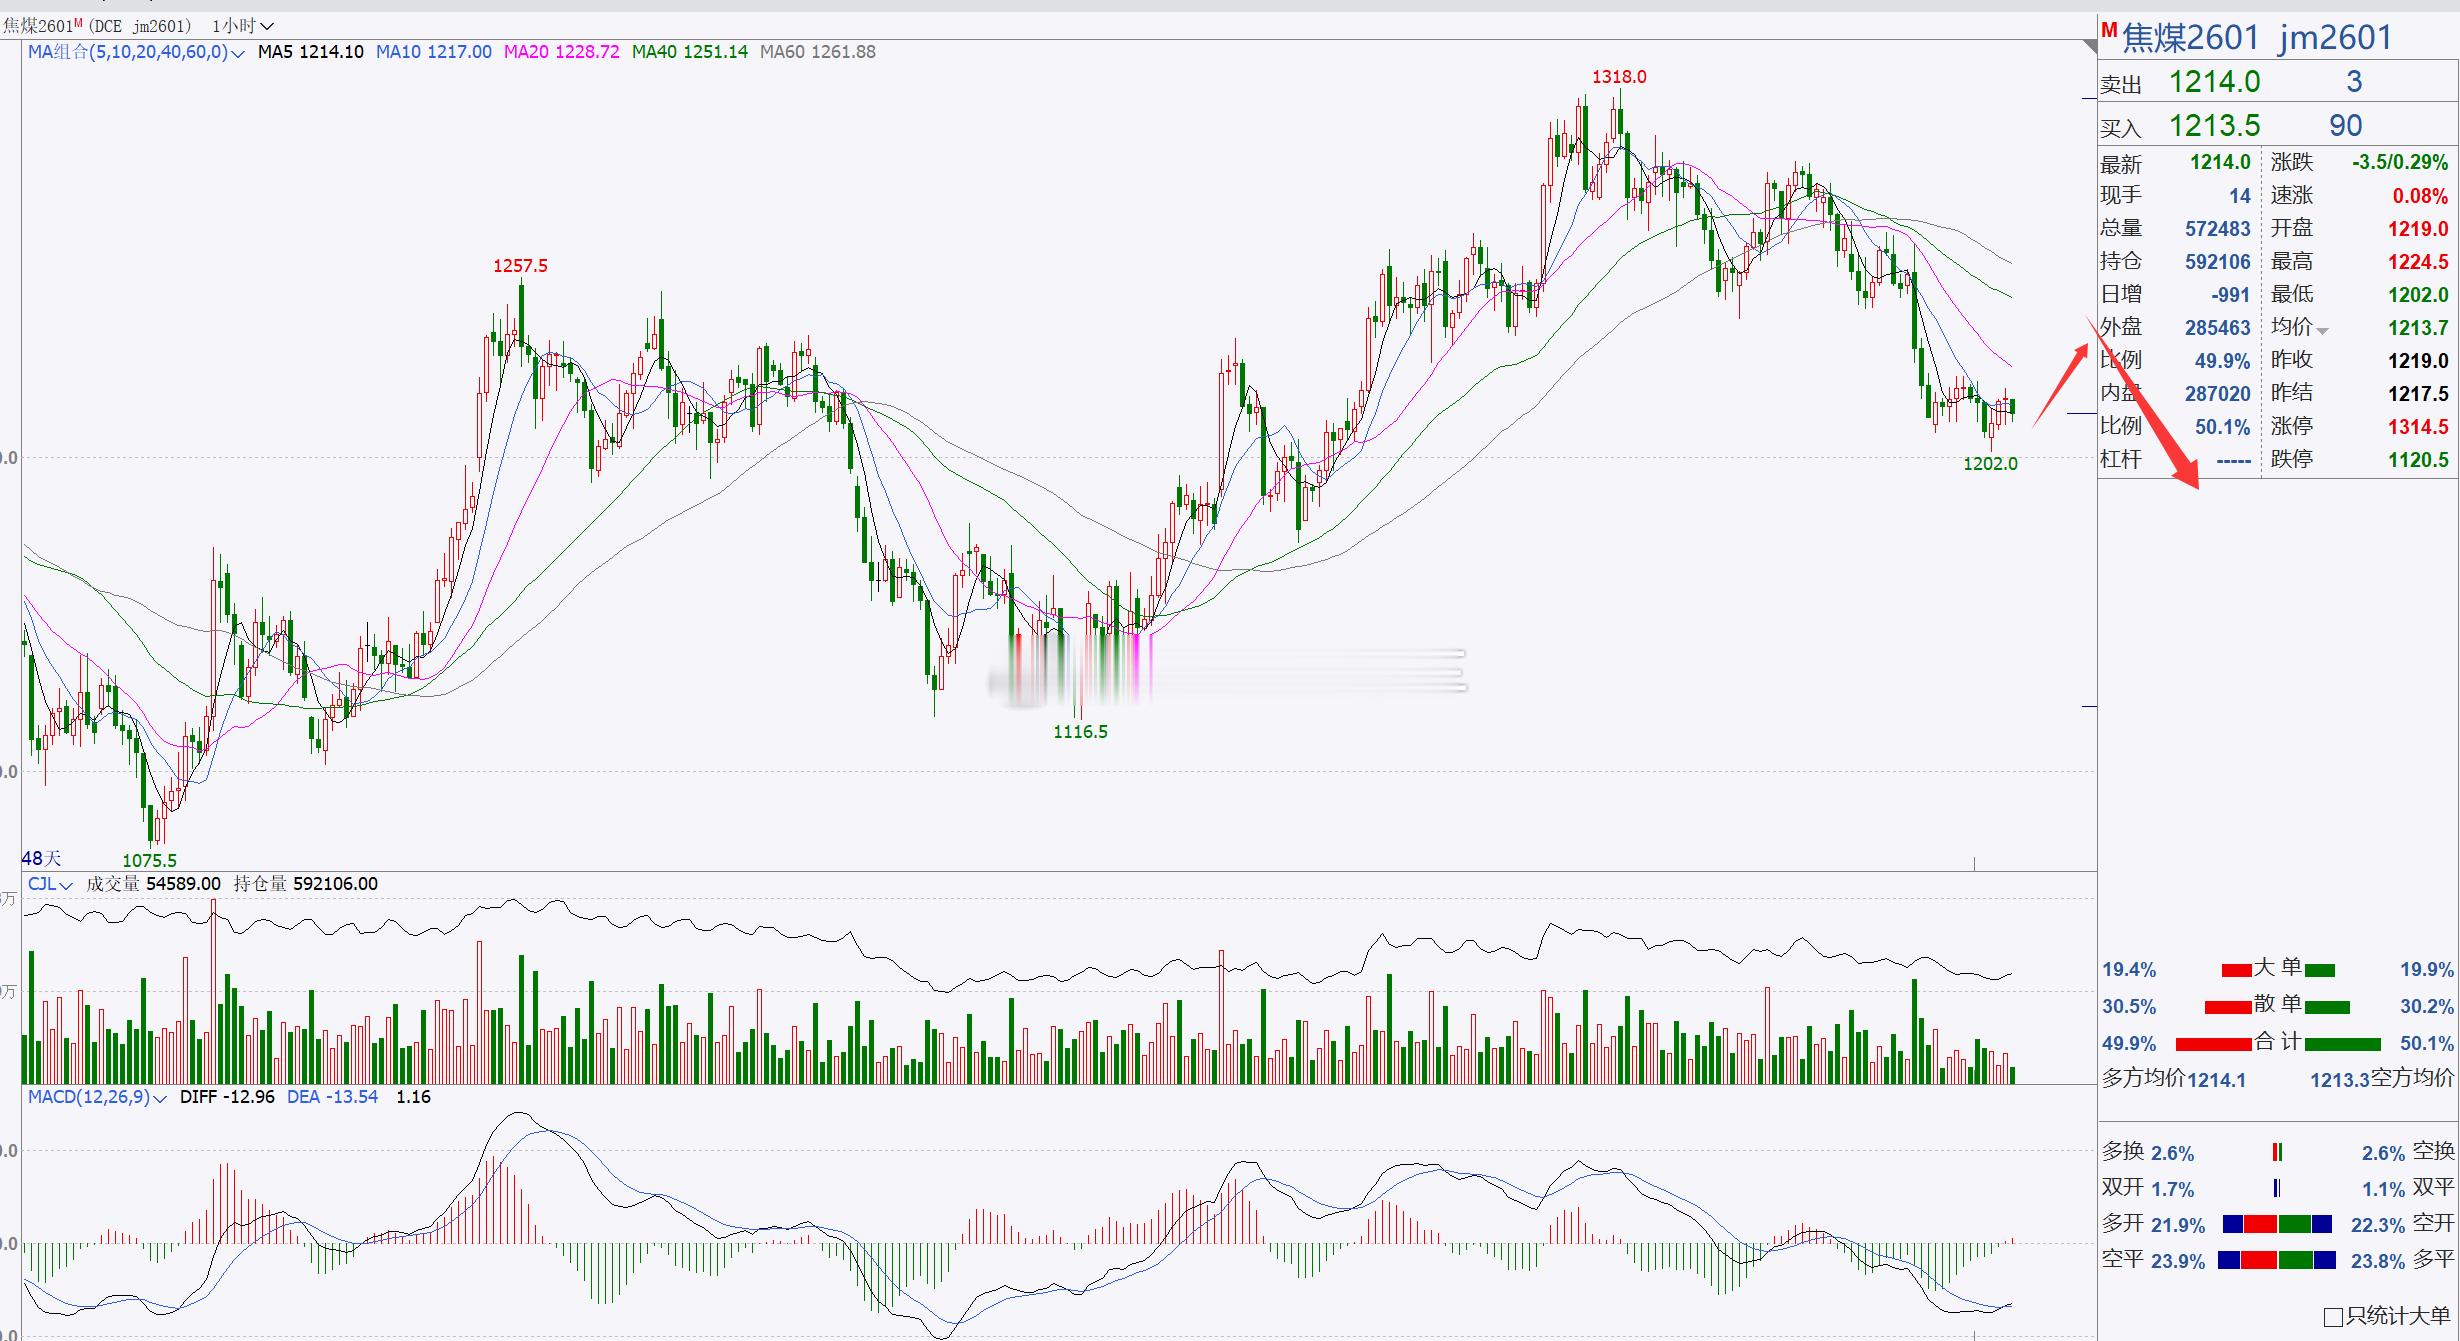The width and height of the screenshot is (2460, 1341).
Task: Open the 1小时 timeframe dropdown
Action: [243, 26]
